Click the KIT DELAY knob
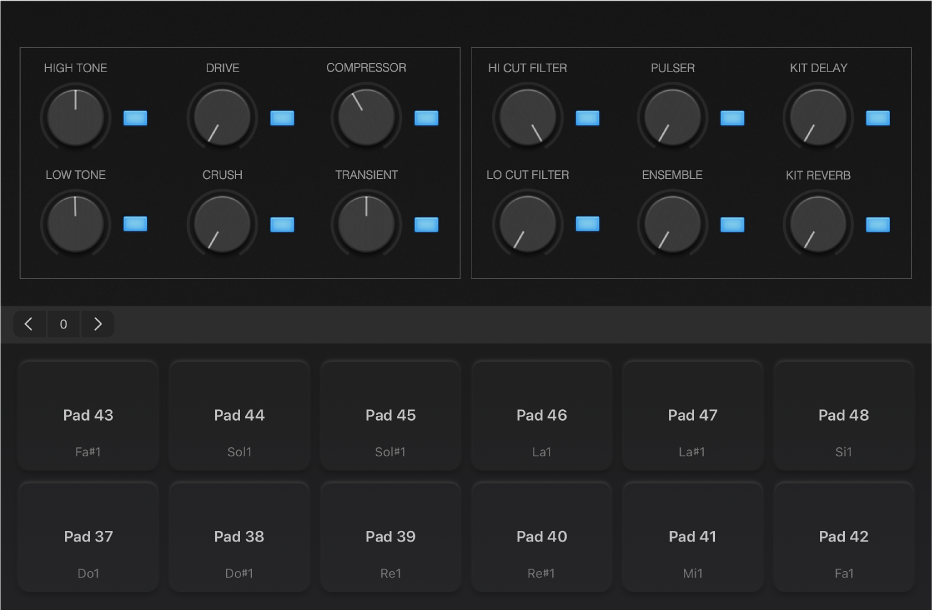This screenshot has height=612, width=934. coord(817,117)
